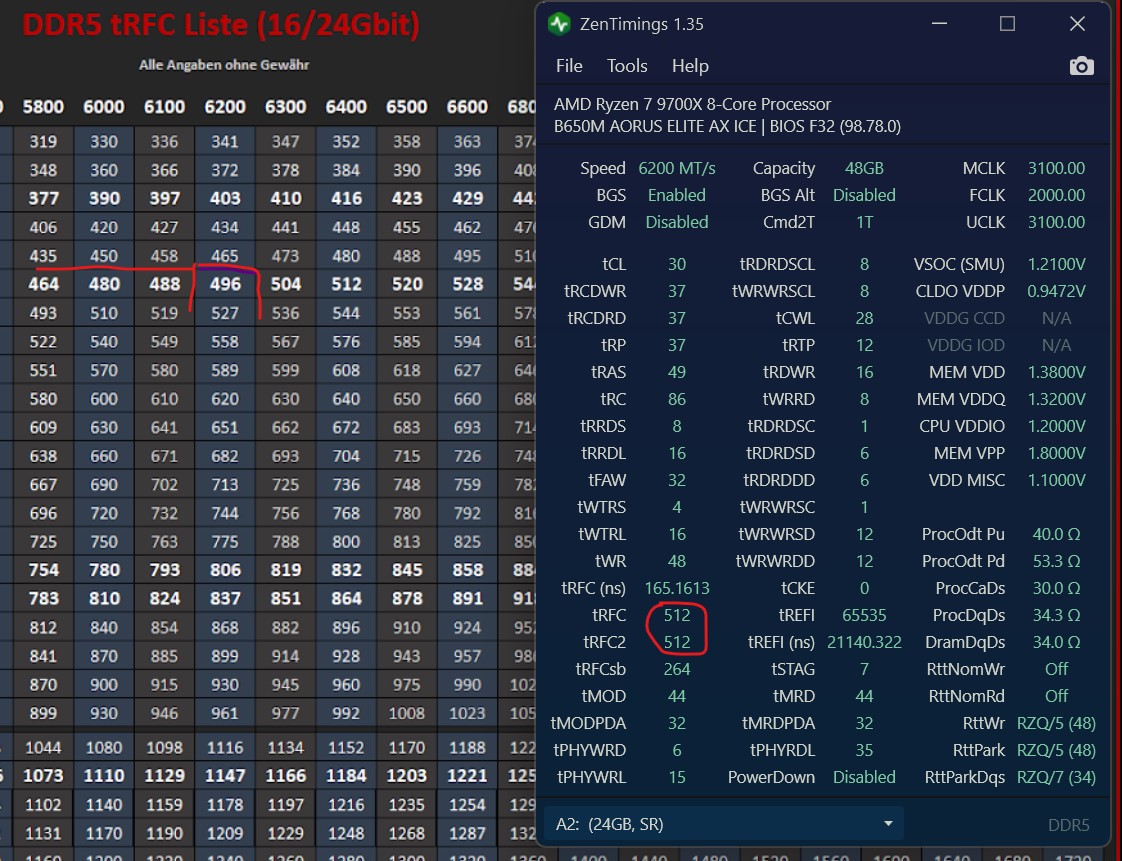The image size is (1122, 861).
Task: Minimize the ZenTimings window
Action: pyautogui.click(x=940, y=24)
